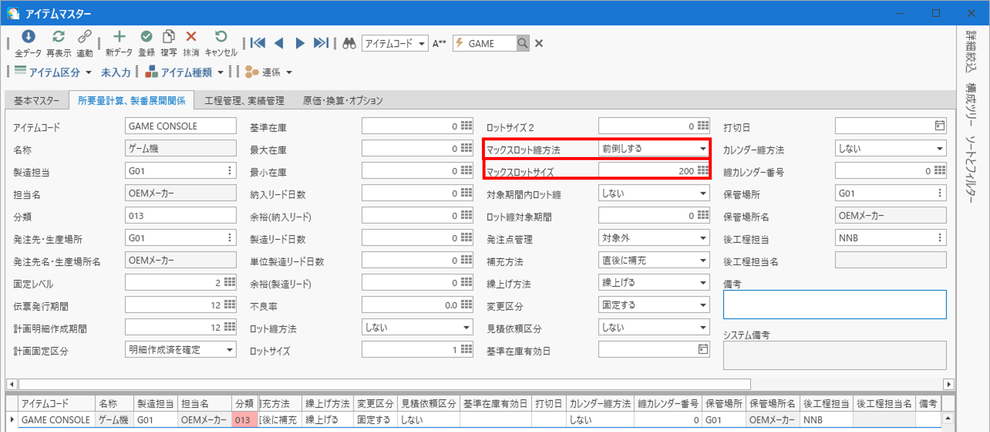Open the 繰上げ方法 dropdown
This screenshot has width=990, height=432.
tap(703, 282)
